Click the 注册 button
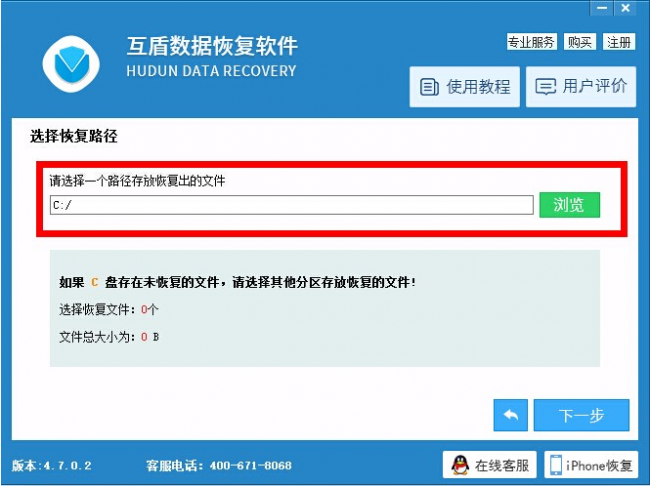Image resolution: width=650 pixels, height=486 pixels. 618,42
